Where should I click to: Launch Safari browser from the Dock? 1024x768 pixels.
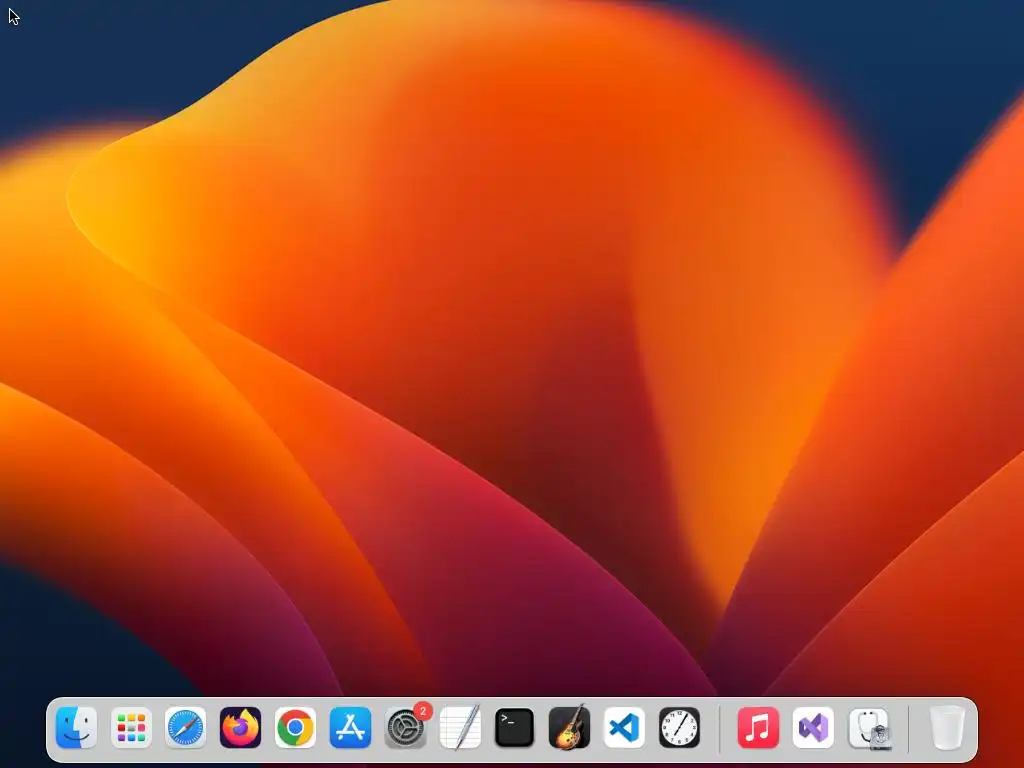[x=185, y=728]
